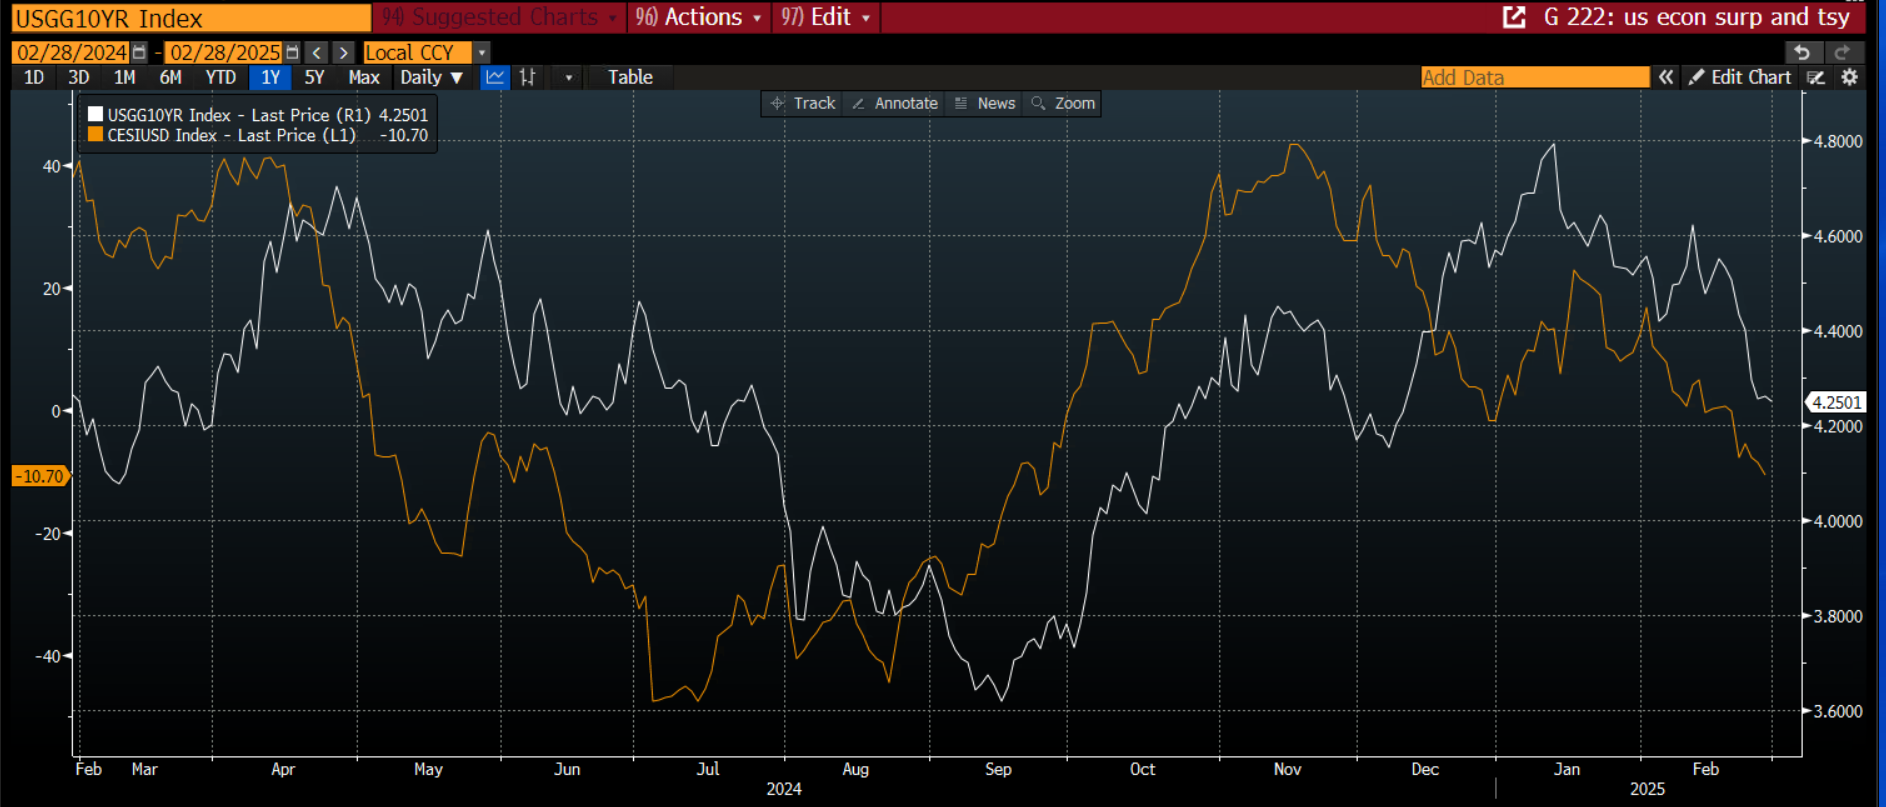Expand the Local CCY currency dropdown
Viewport: 1886px width, 807px height.
[x=482, y=52]
